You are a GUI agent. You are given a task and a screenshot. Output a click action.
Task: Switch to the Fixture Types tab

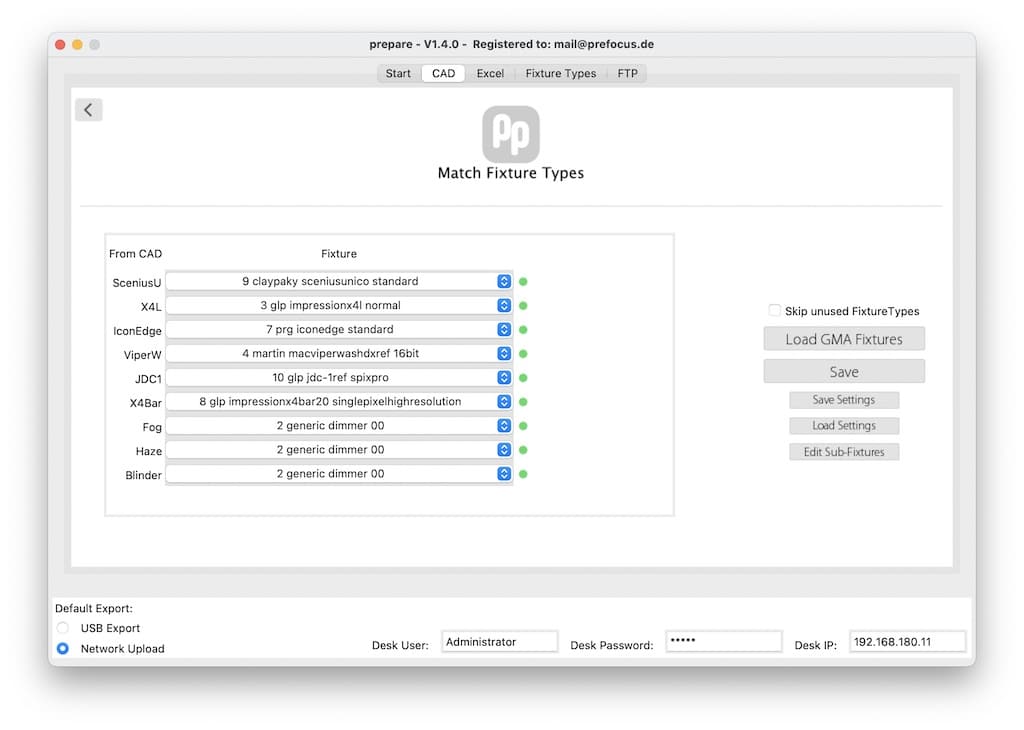pos(560,73)
